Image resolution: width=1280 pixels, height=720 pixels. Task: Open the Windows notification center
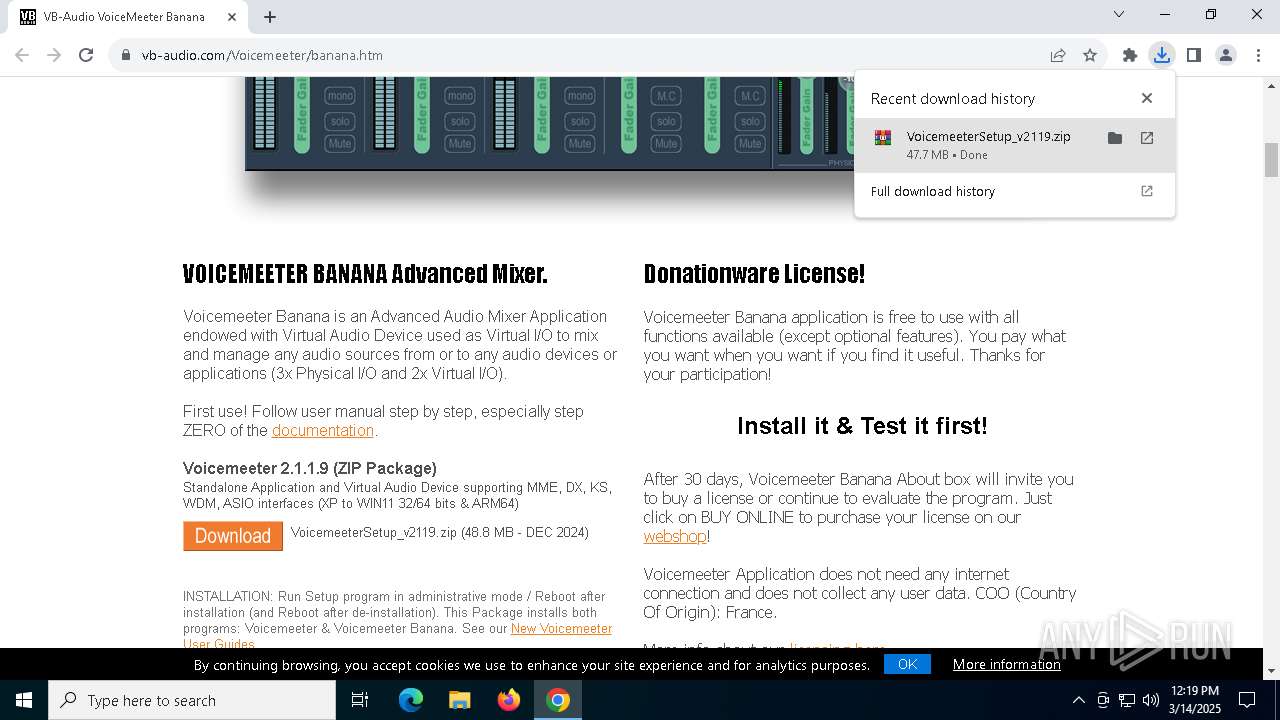1247,700
